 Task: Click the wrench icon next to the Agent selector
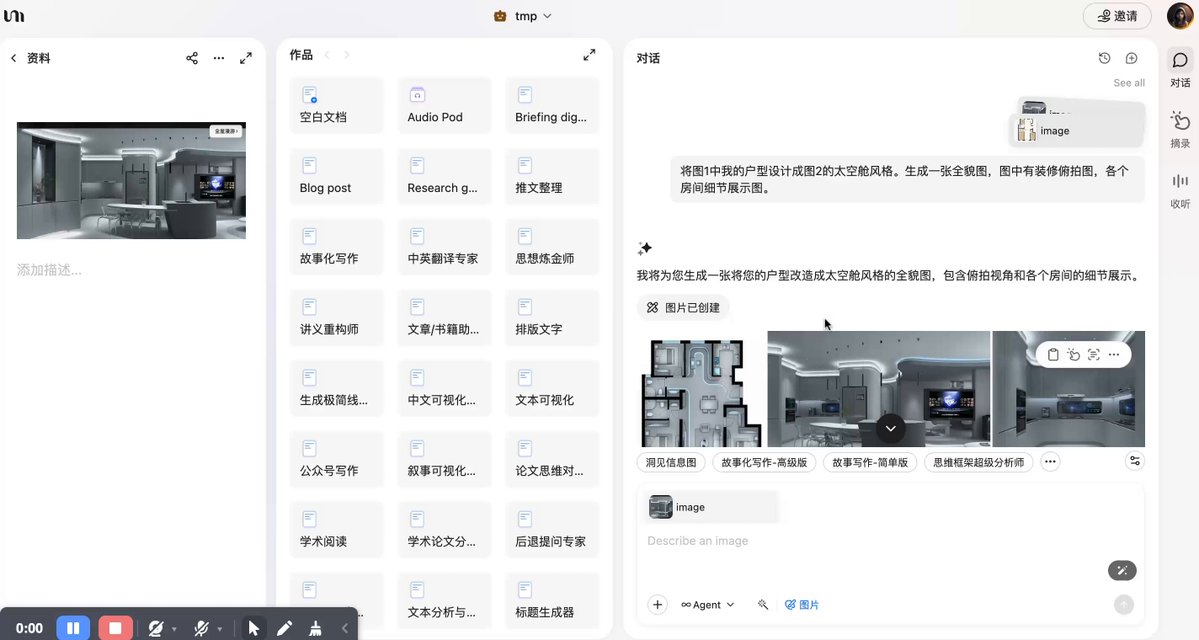click(761, 605)
